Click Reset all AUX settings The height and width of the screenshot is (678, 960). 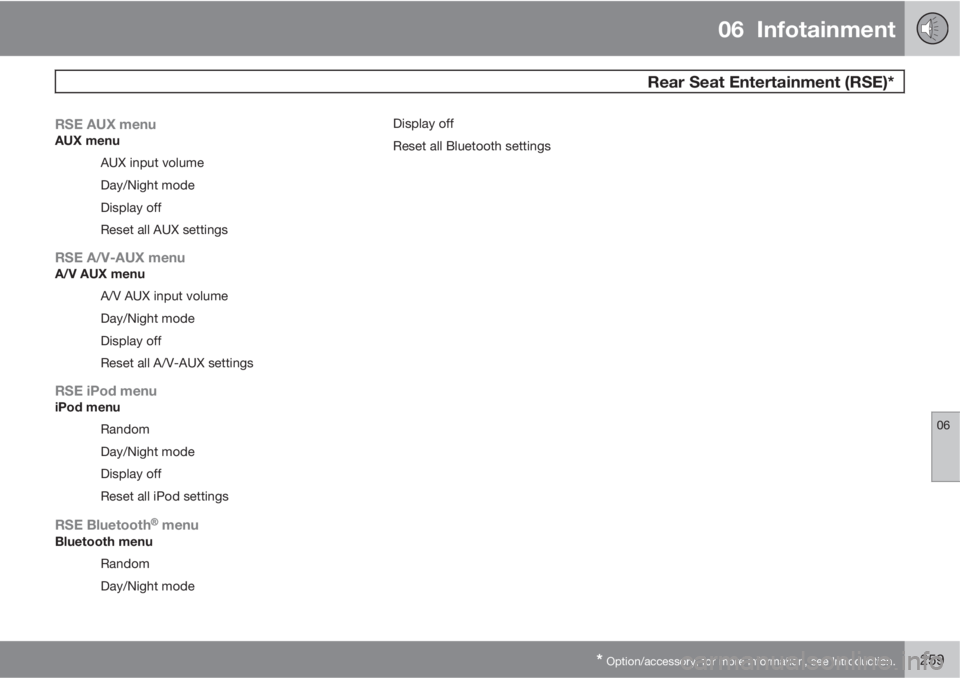coord(164,230)
